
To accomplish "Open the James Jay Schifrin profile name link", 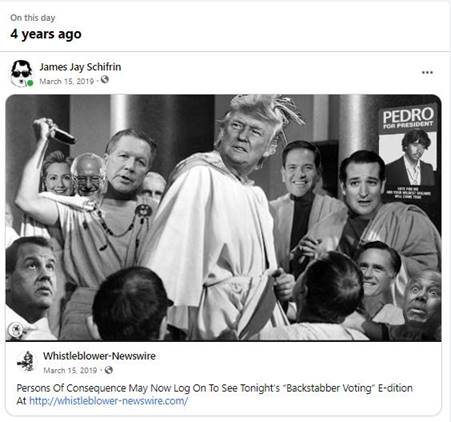I will tap(80, 67).
